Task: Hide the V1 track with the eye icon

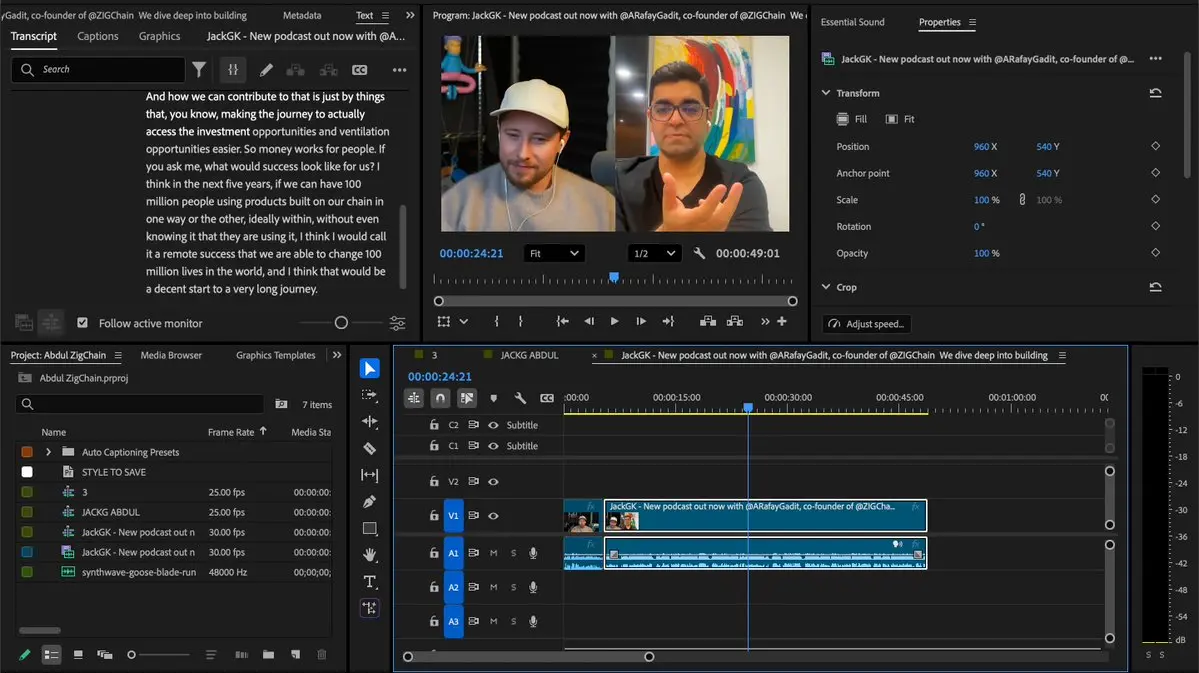Action: 493,516
